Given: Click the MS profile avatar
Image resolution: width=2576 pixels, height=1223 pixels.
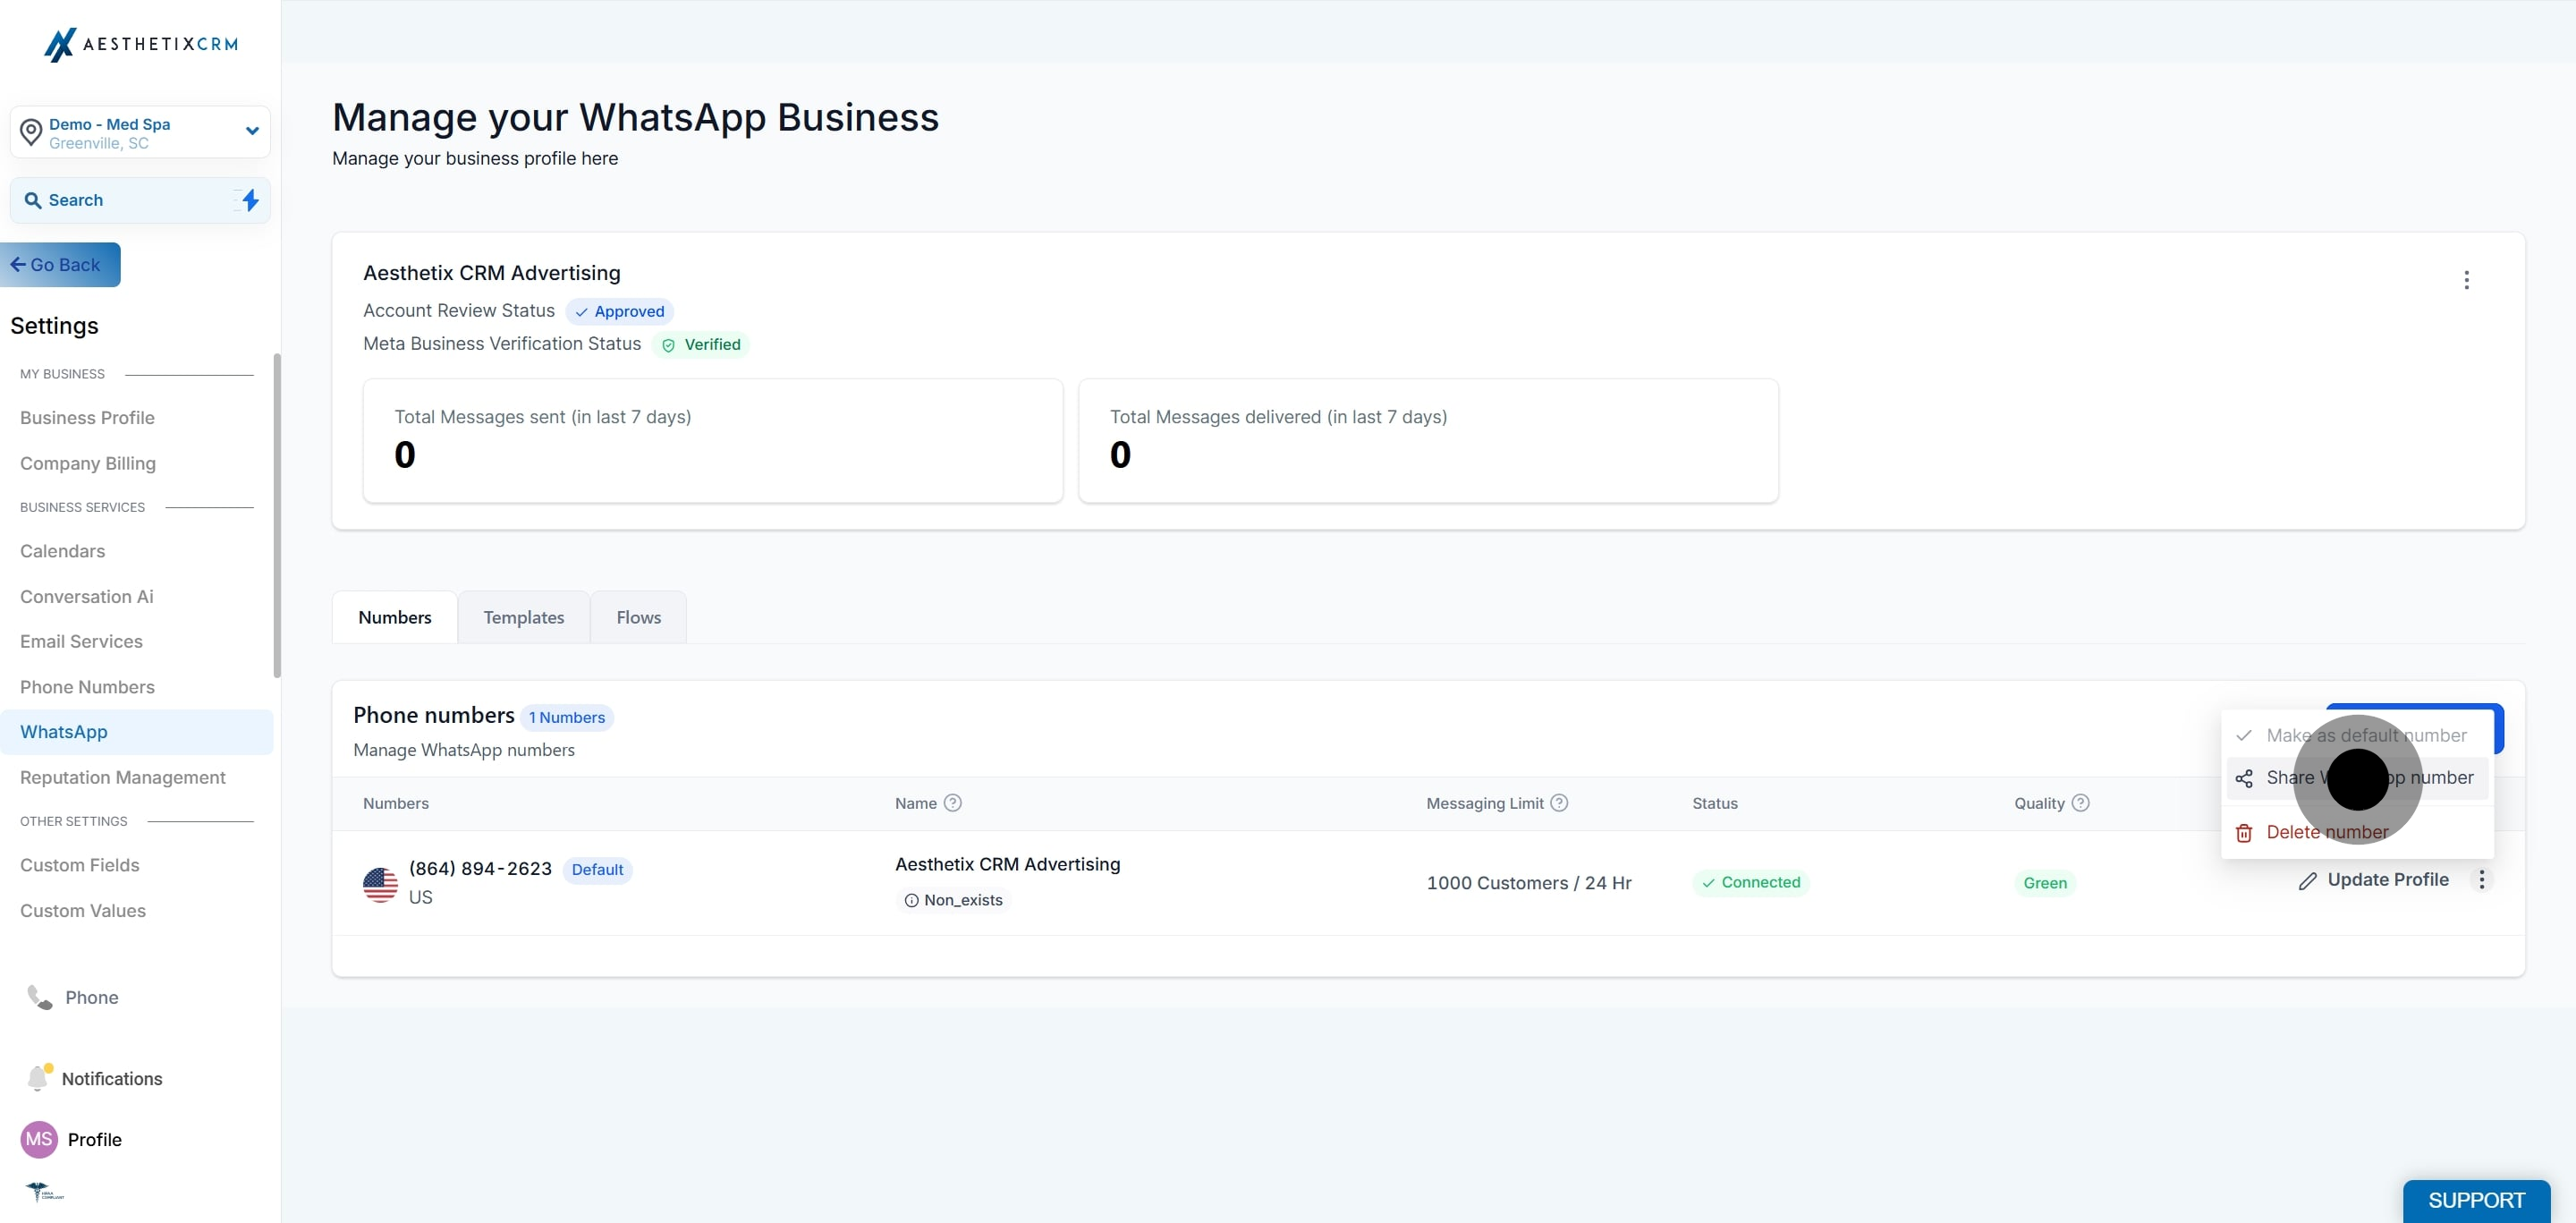Looking at the screenshot, I should pyautogui.click(x=39, y=1139).
